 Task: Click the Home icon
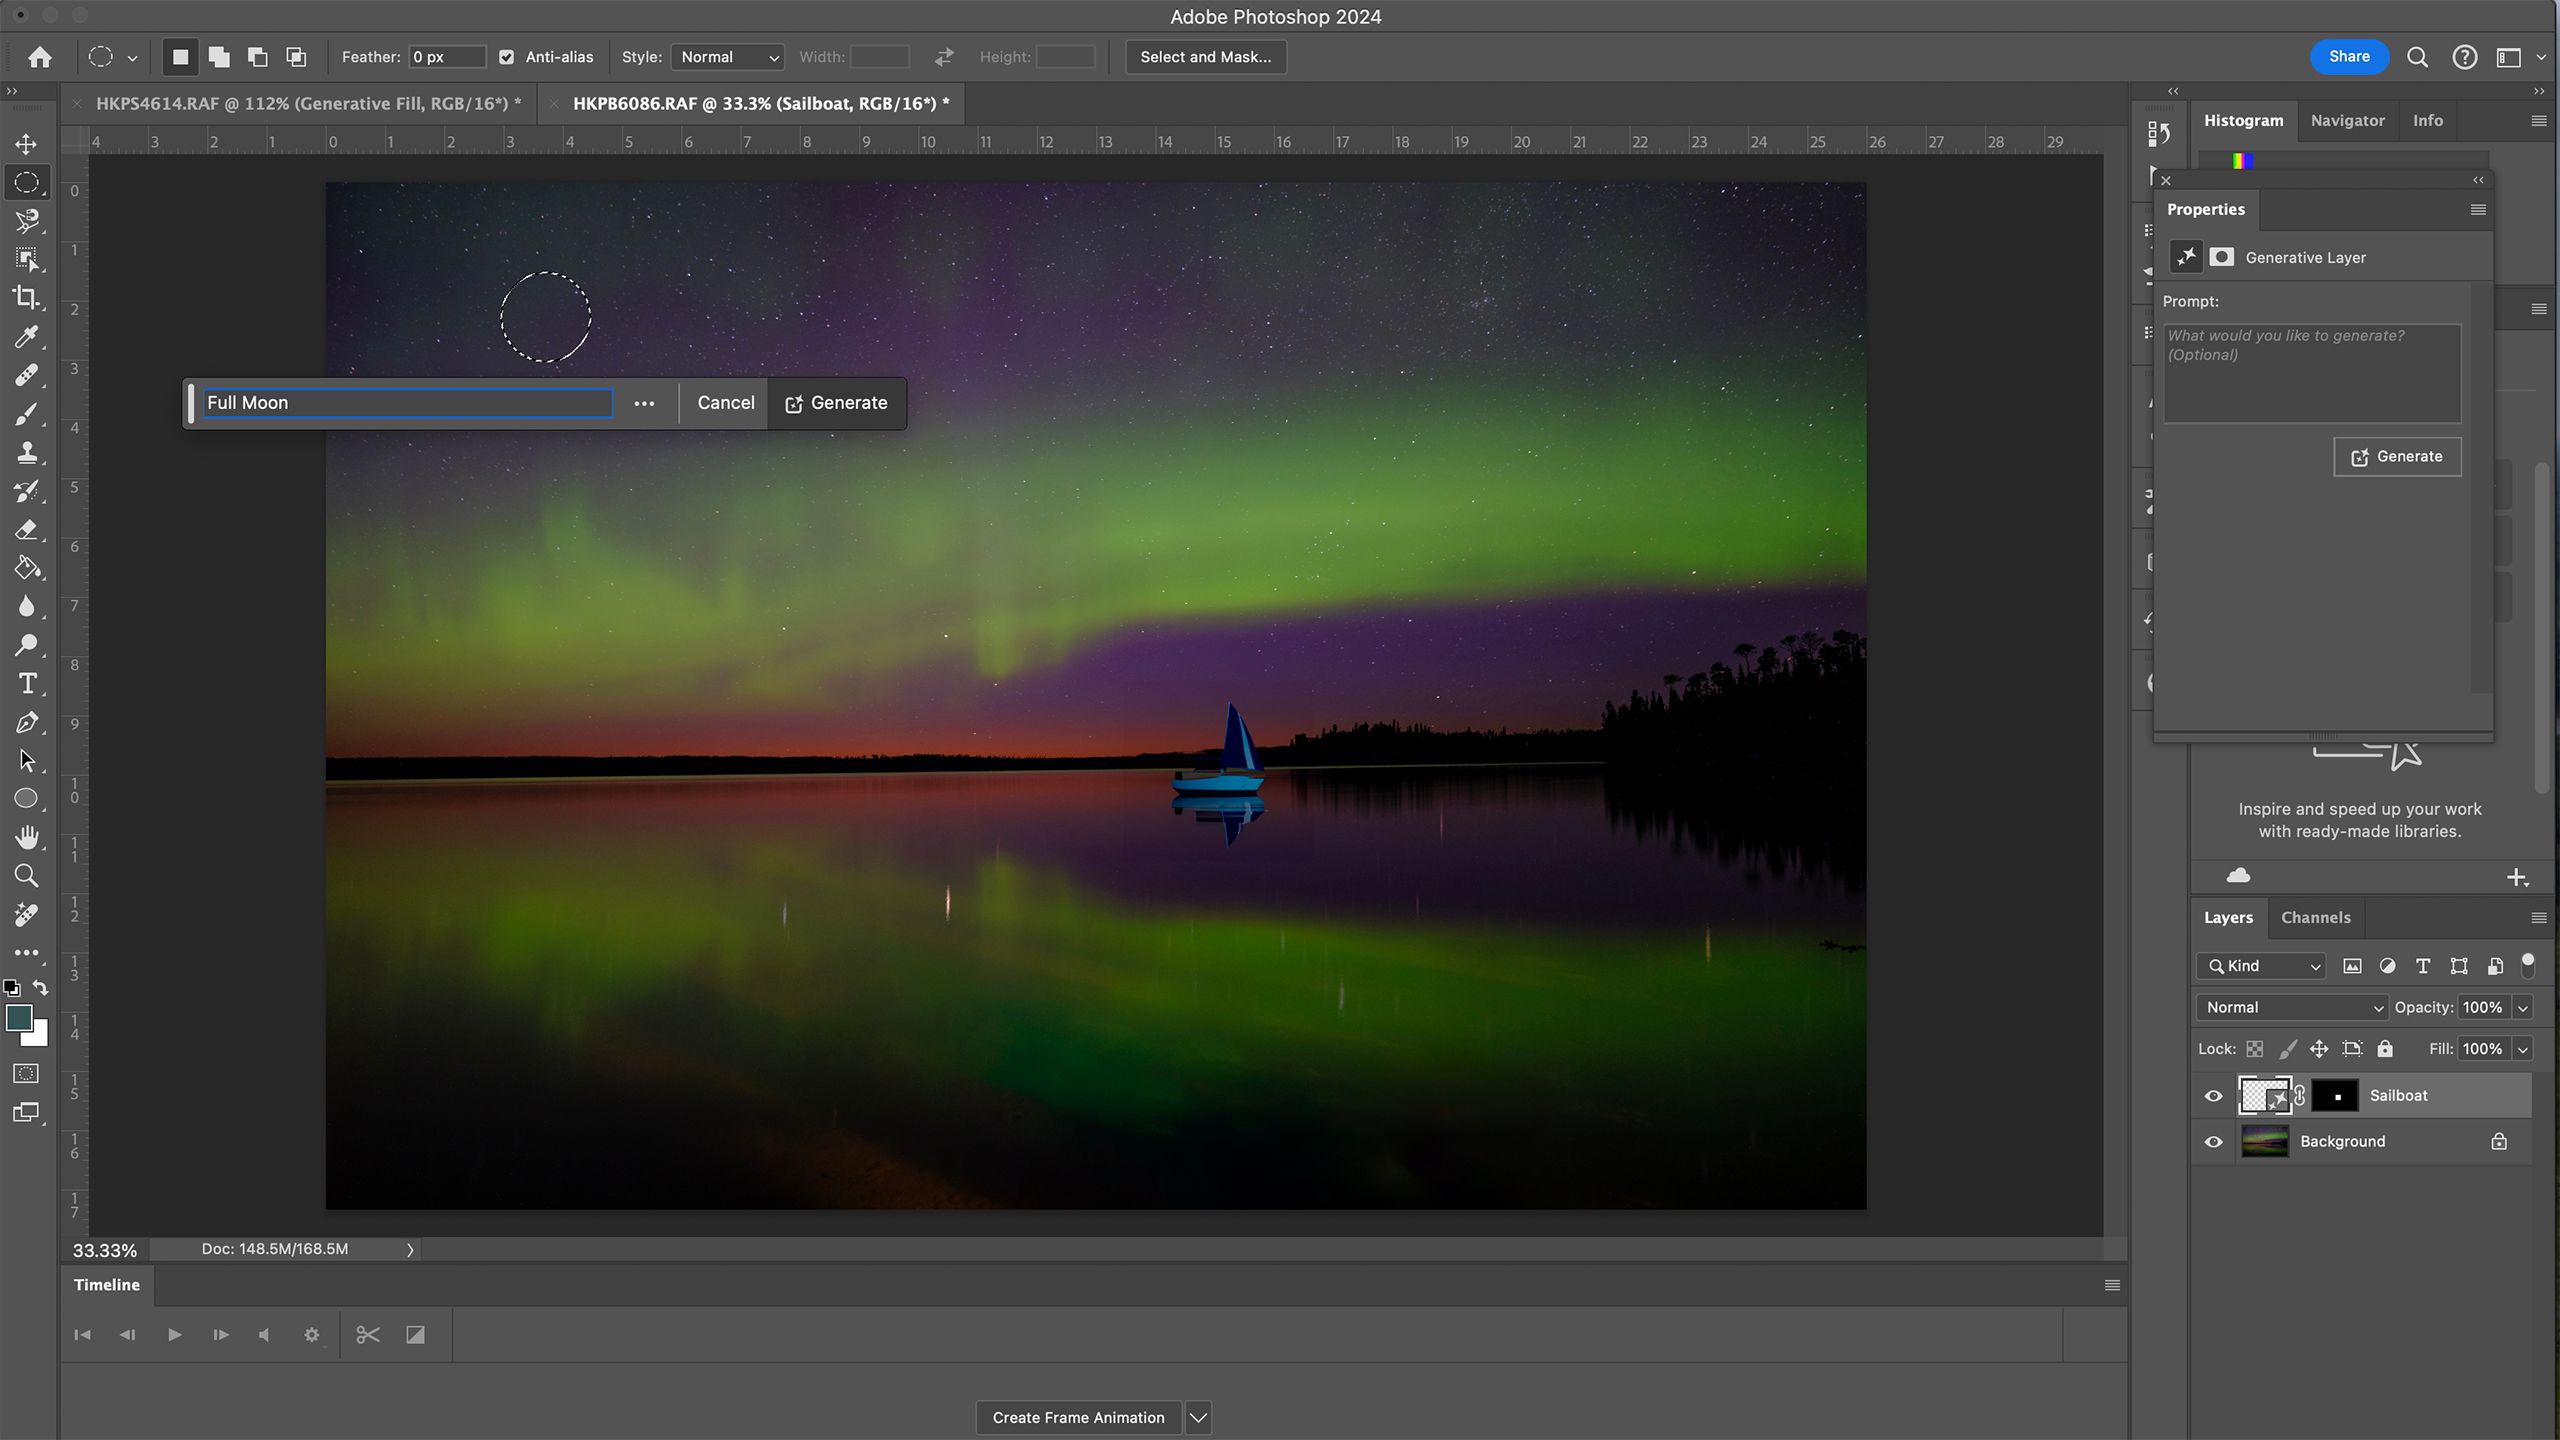click(x=40, y=57)
